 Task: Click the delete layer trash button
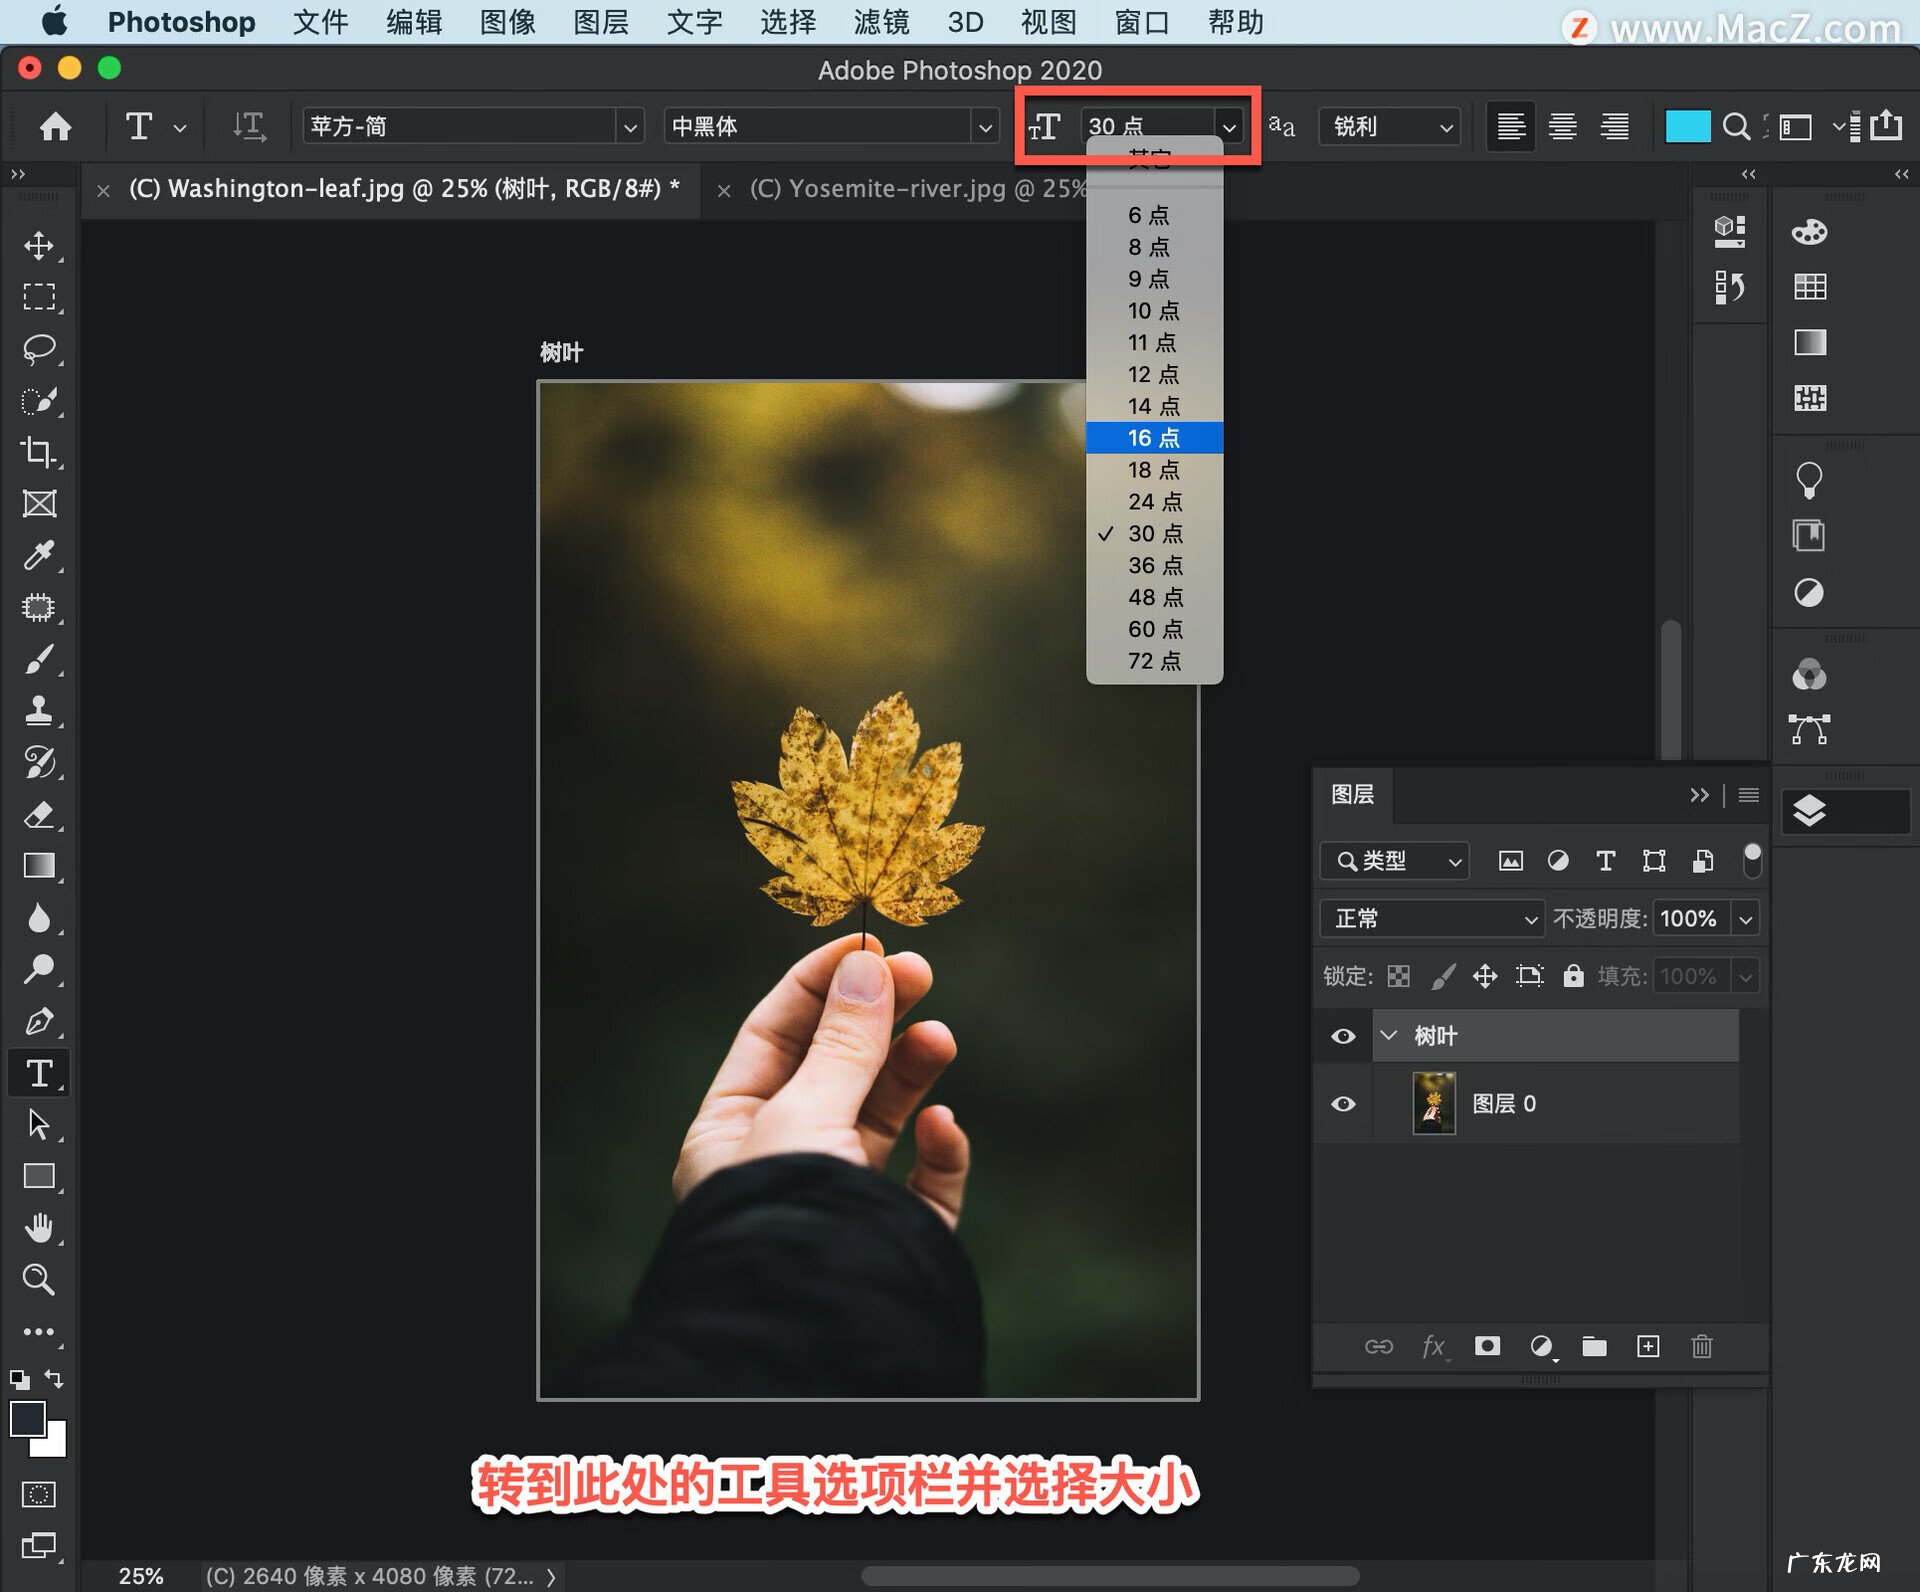click(1703, 1346)
